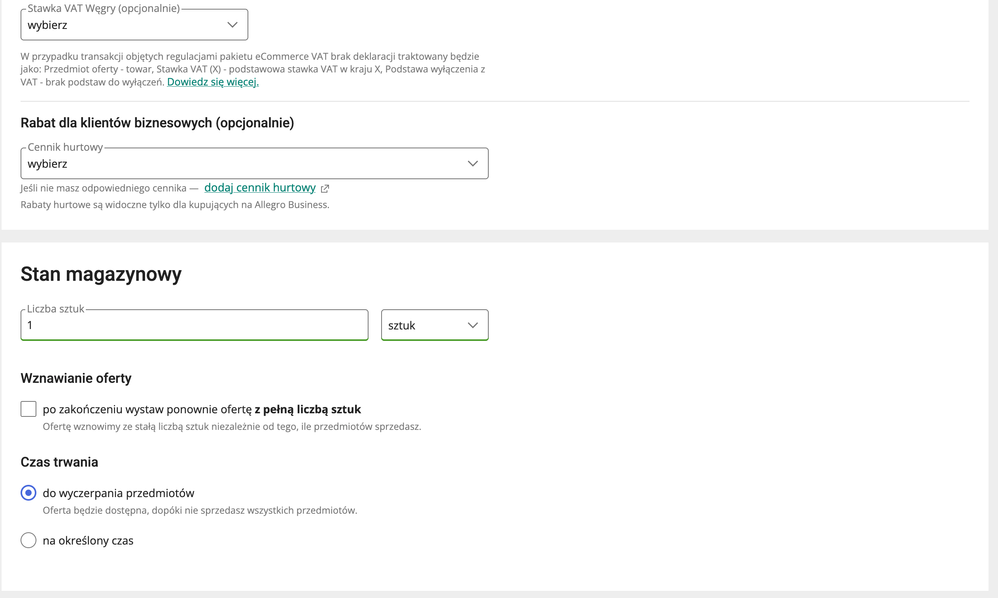Screen dimensions: 998x598
Task: Open the sztuk unit dropdown
Action: tap(434, 326)
